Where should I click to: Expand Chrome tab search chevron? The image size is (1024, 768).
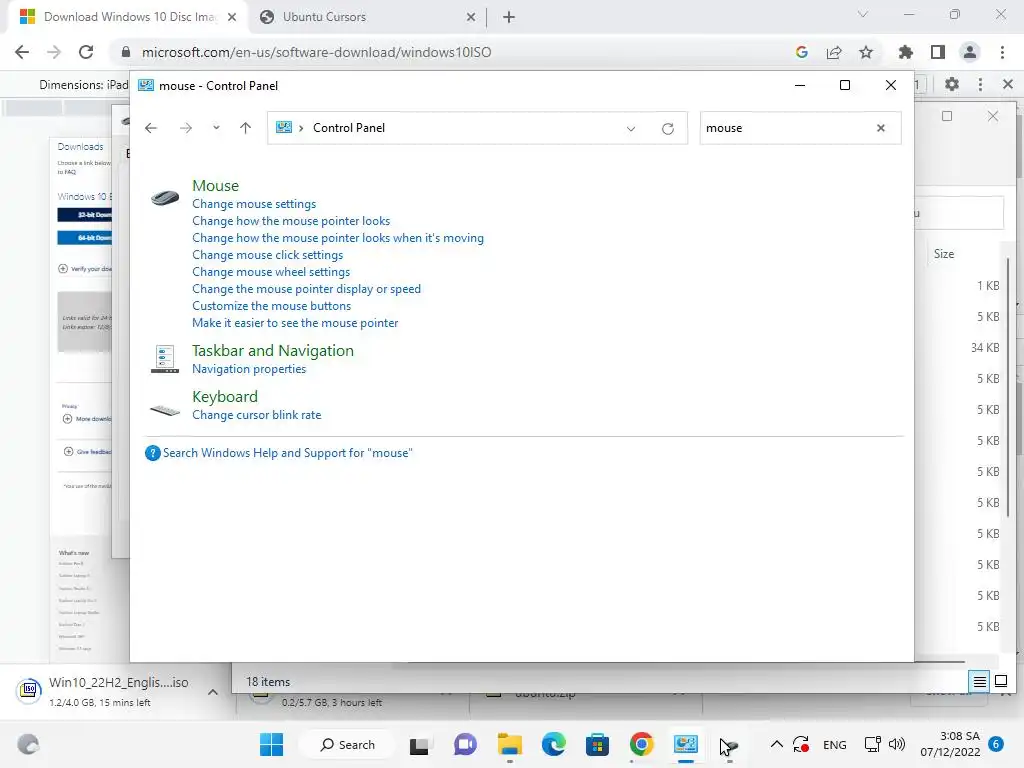pos(863,14)
